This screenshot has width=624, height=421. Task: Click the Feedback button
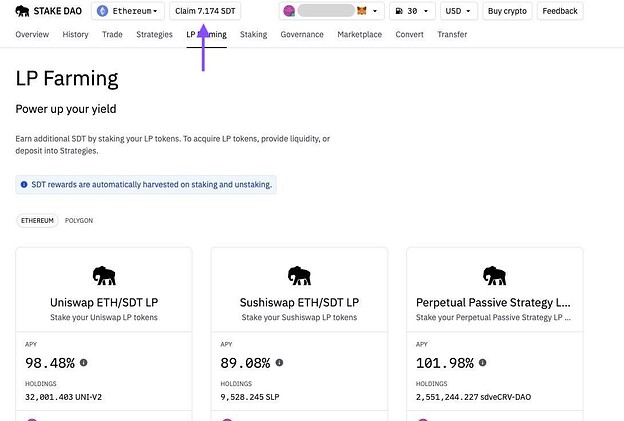[x=560, y=11]
